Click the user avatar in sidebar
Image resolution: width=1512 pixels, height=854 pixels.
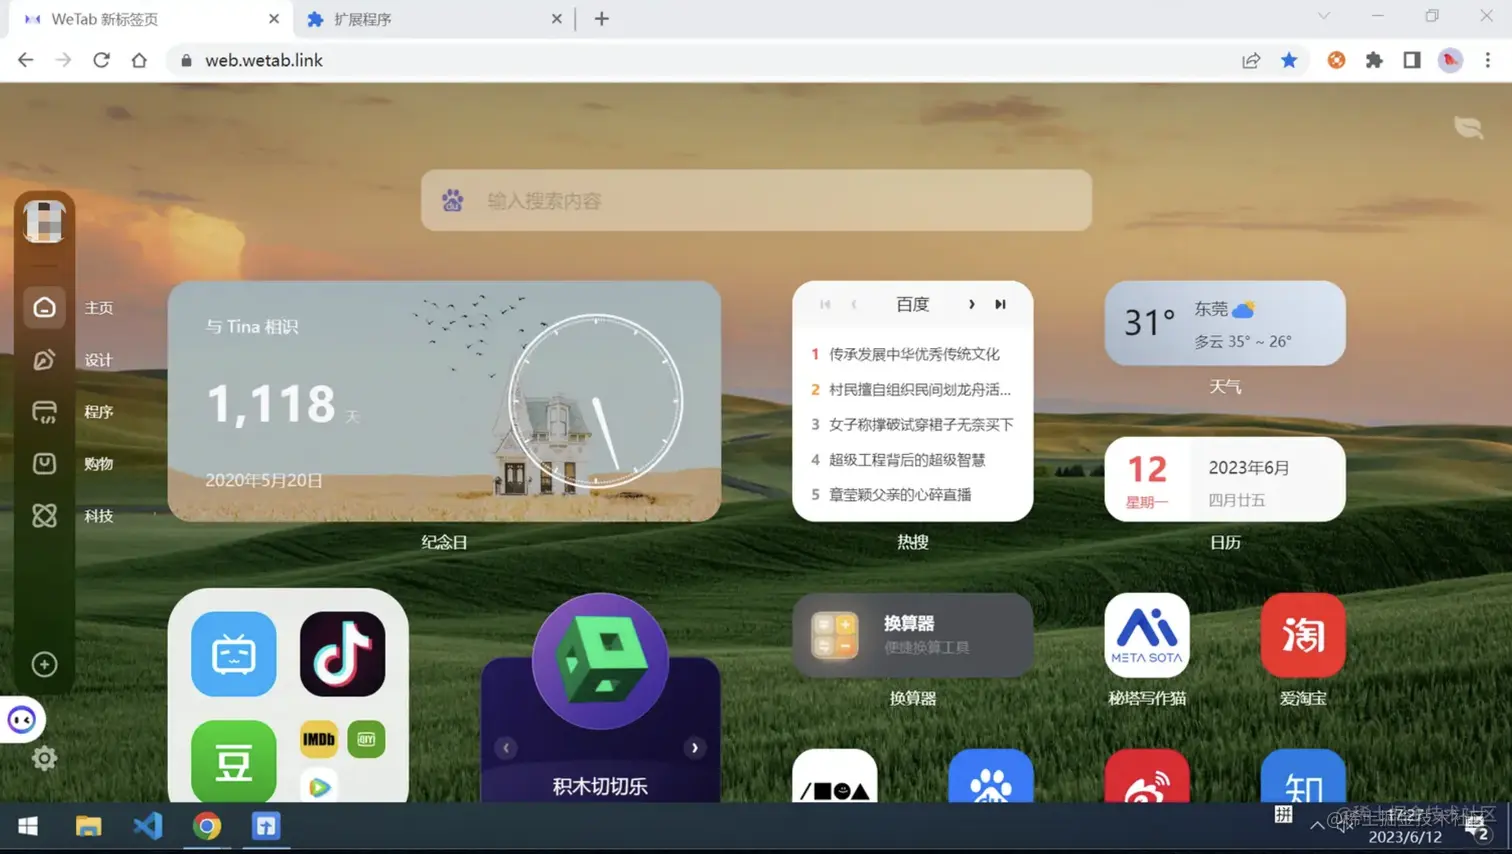click(x=44, y=221)
